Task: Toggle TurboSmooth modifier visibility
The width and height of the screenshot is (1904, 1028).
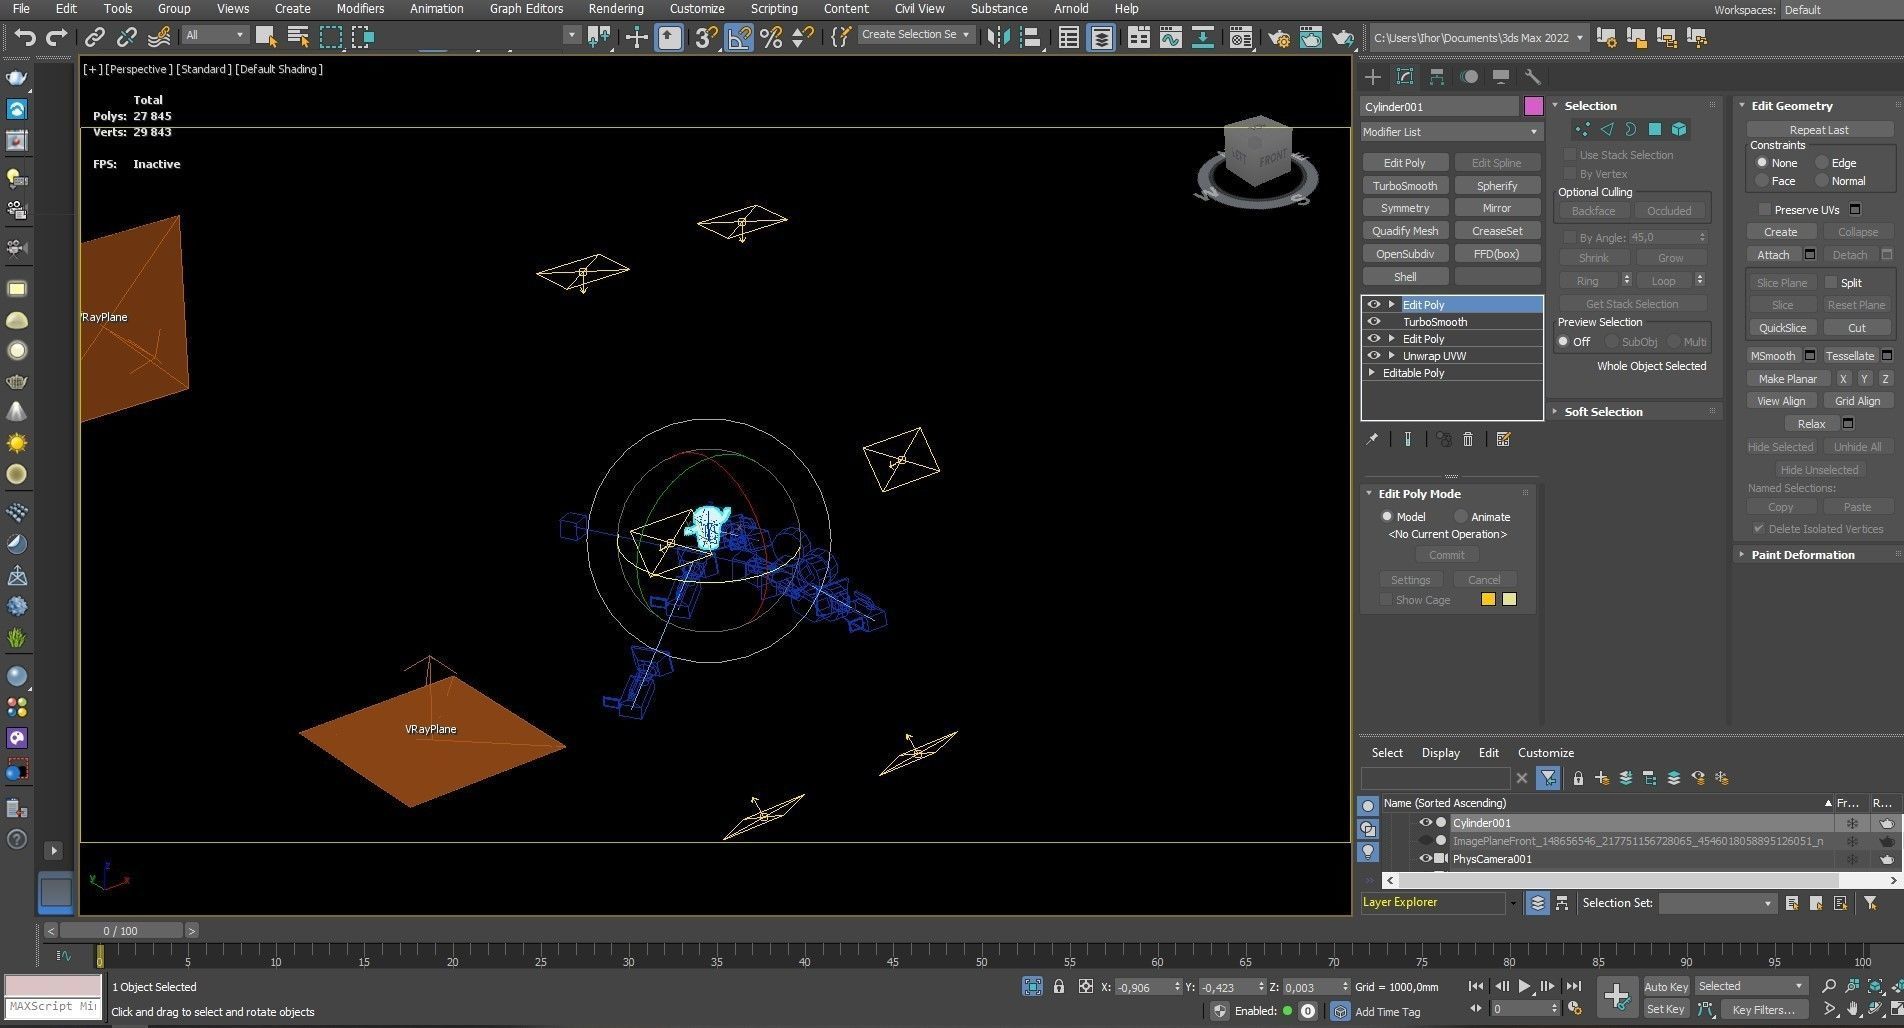Action: (x=1374, y=322)
